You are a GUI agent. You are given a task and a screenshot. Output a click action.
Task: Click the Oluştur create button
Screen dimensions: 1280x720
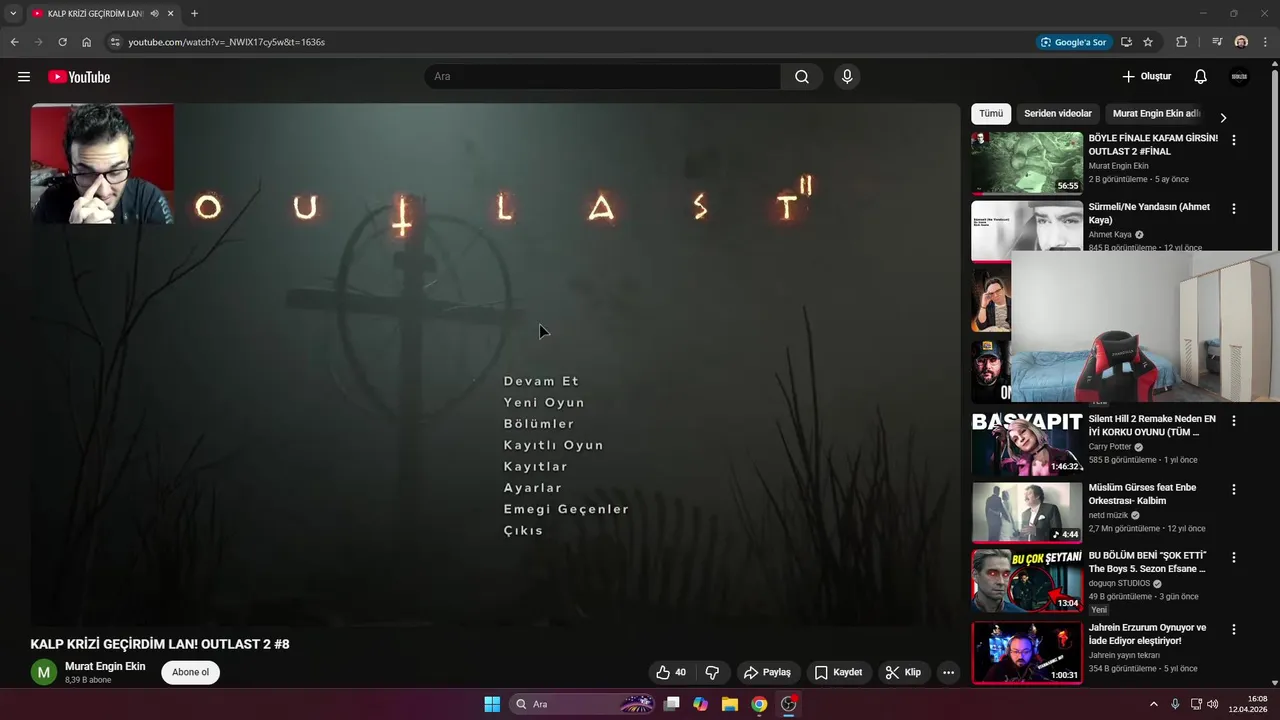(x=1146, y=77)
